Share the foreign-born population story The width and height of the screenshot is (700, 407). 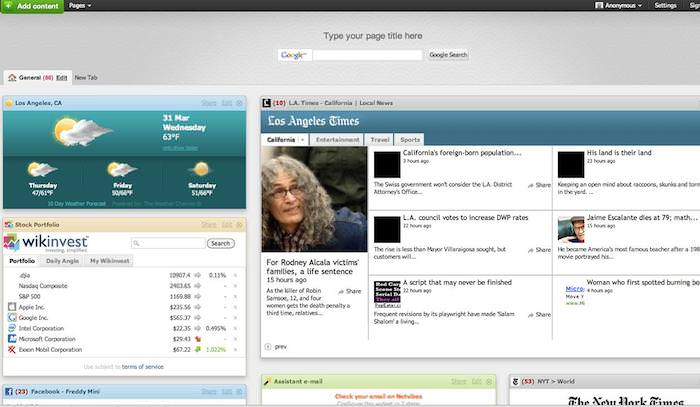click(x=539, y=185)
